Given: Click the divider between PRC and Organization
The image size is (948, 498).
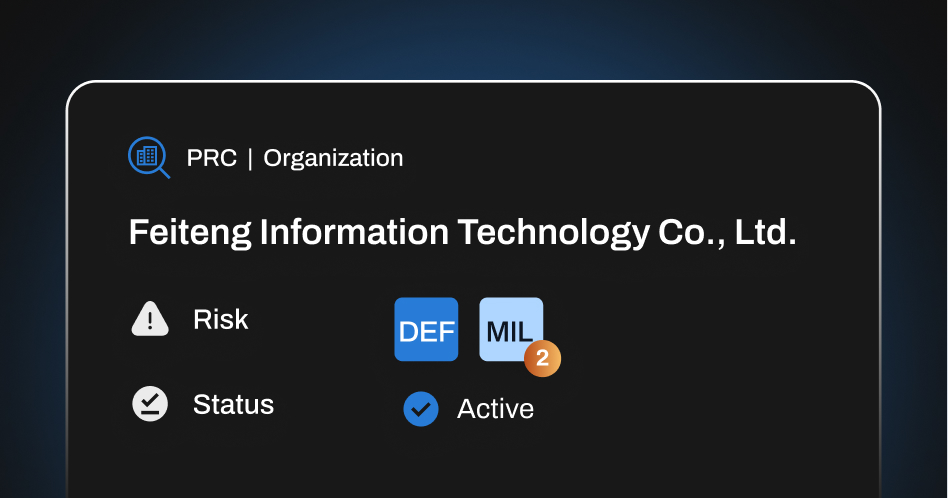Looking at the screenshot, I should click(250, 159).
